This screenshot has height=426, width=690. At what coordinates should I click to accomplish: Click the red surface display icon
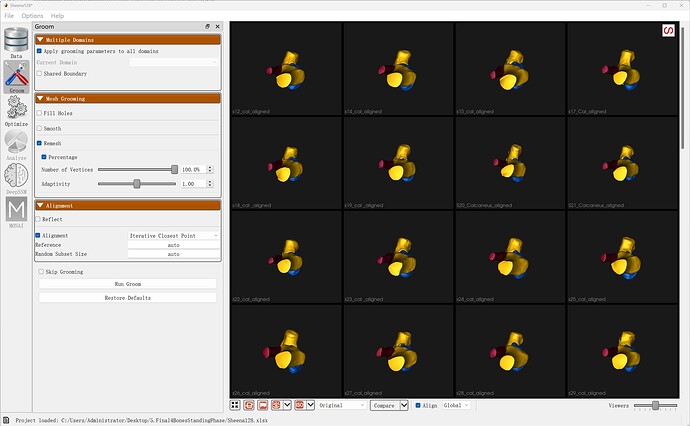pyautogui.click(x=263, y=405)
